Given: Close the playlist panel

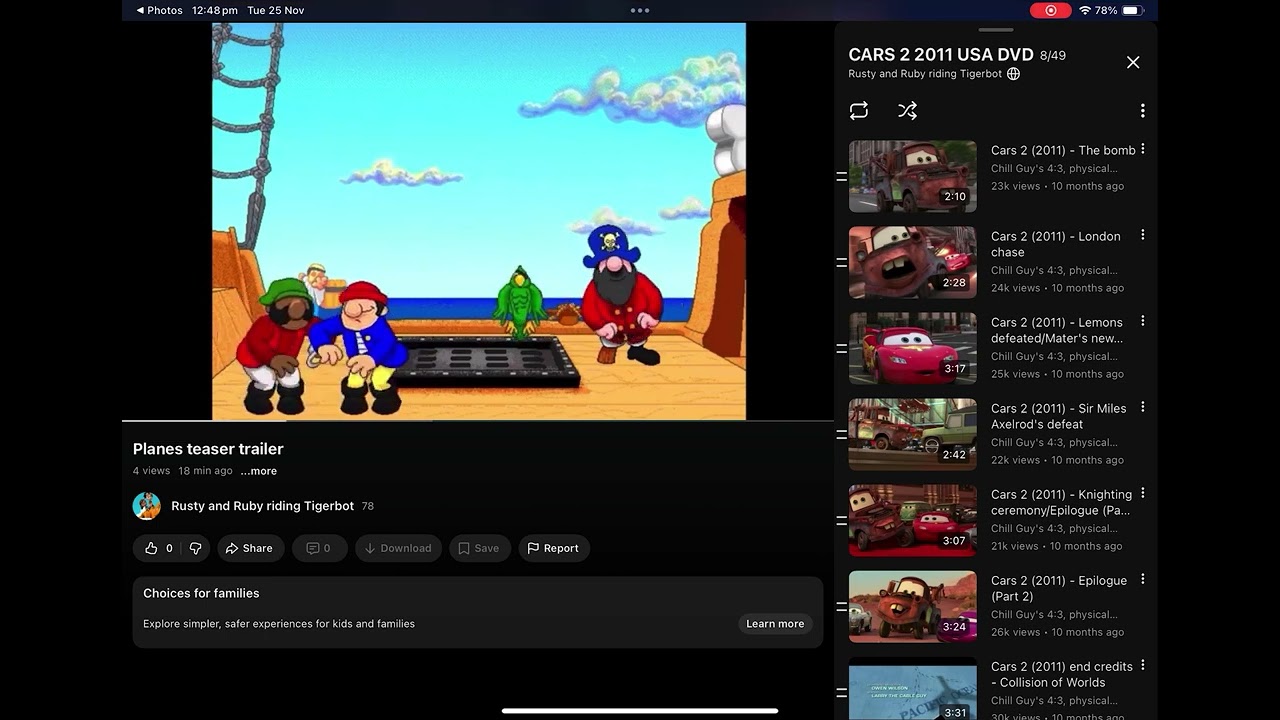Looking at the screenshot, I should (1133, 62).
